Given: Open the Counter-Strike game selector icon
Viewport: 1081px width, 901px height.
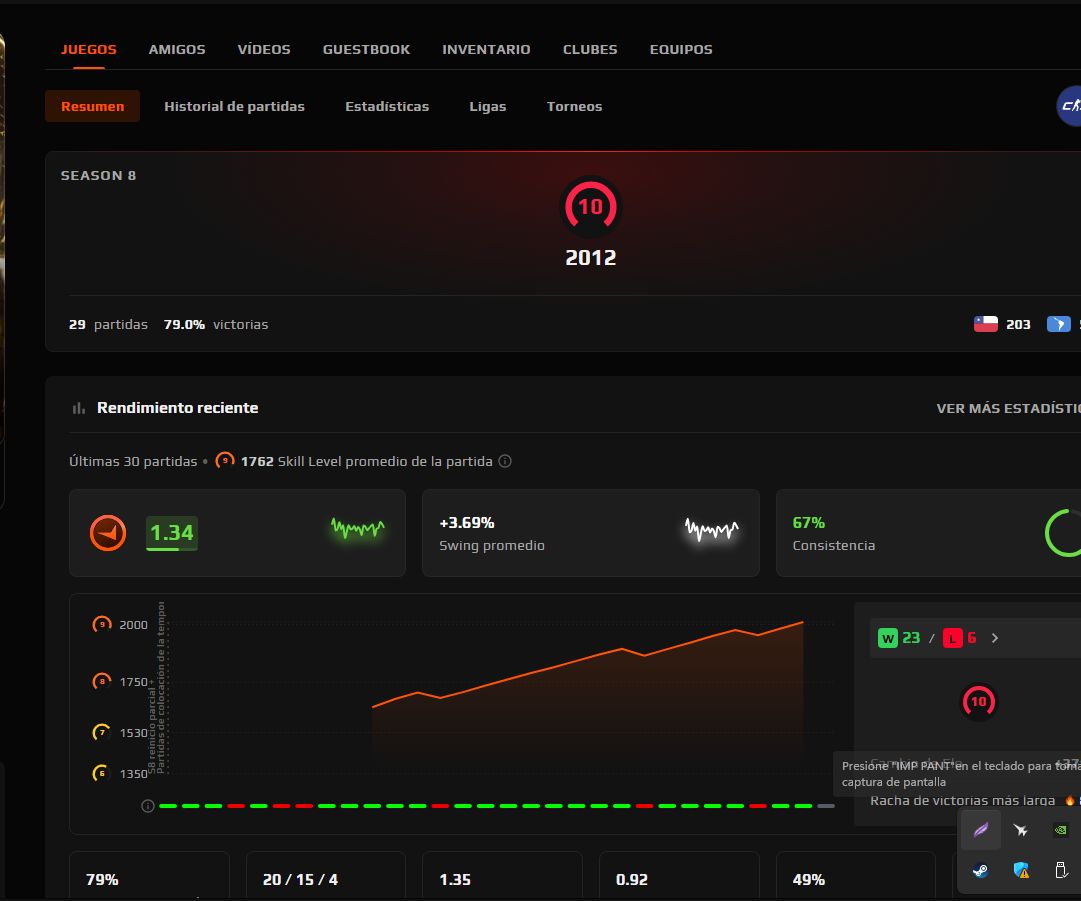Looking at the screenshot, I should (1069, 105).
